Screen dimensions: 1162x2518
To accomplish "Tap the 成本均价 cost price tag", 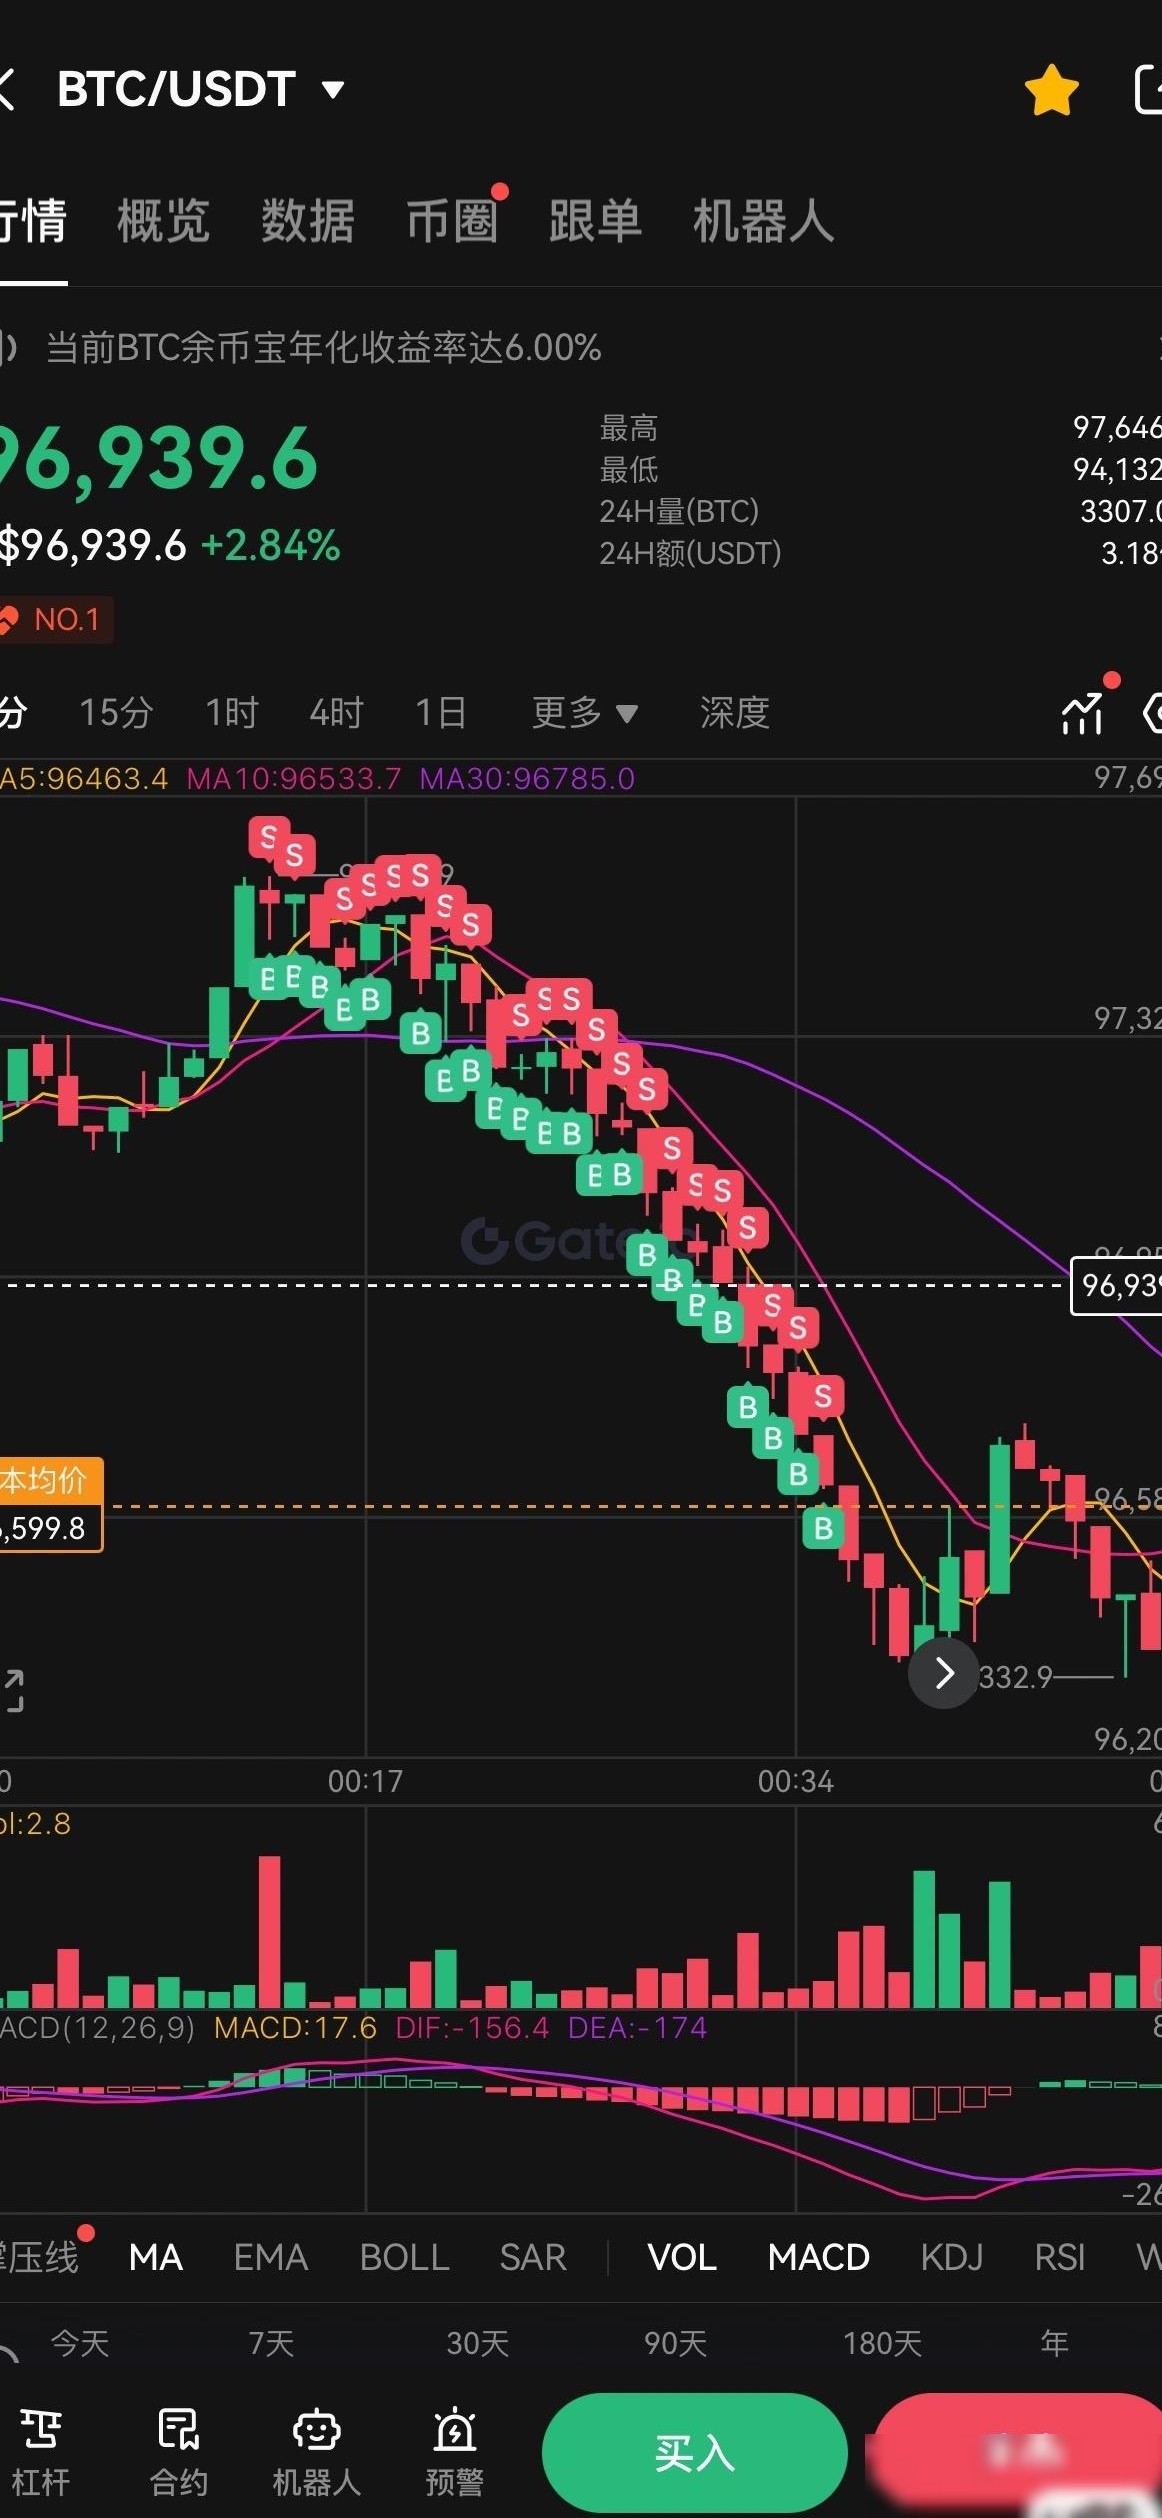I will click(x=51, y=1504).
